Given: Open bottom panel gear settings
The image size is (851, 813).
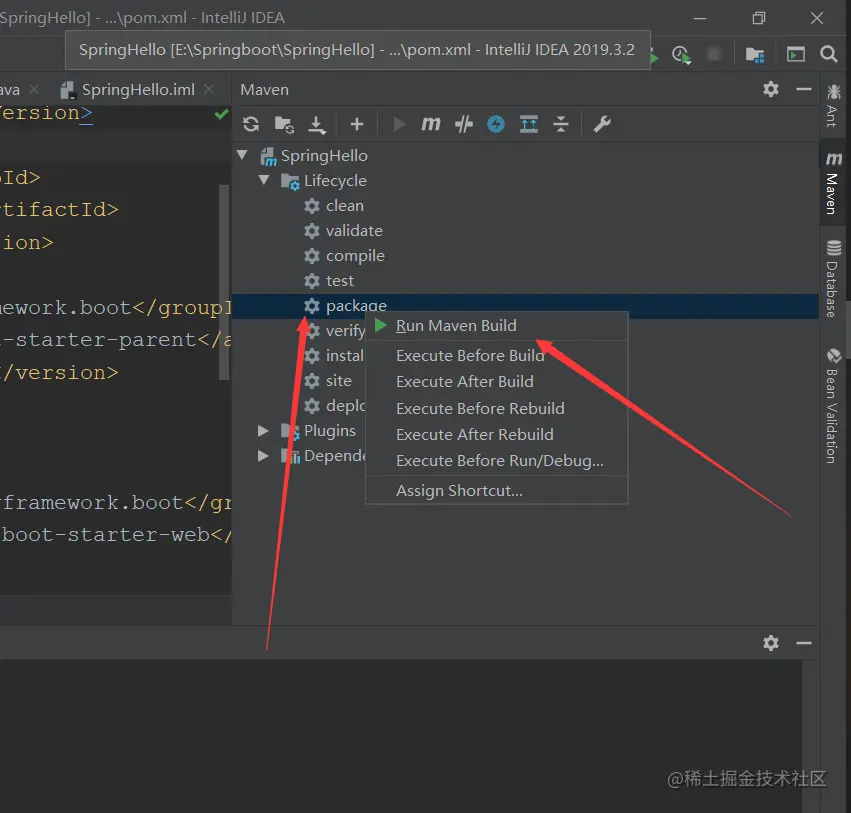Looking at the screenshot, I should [x=771, y=643].
